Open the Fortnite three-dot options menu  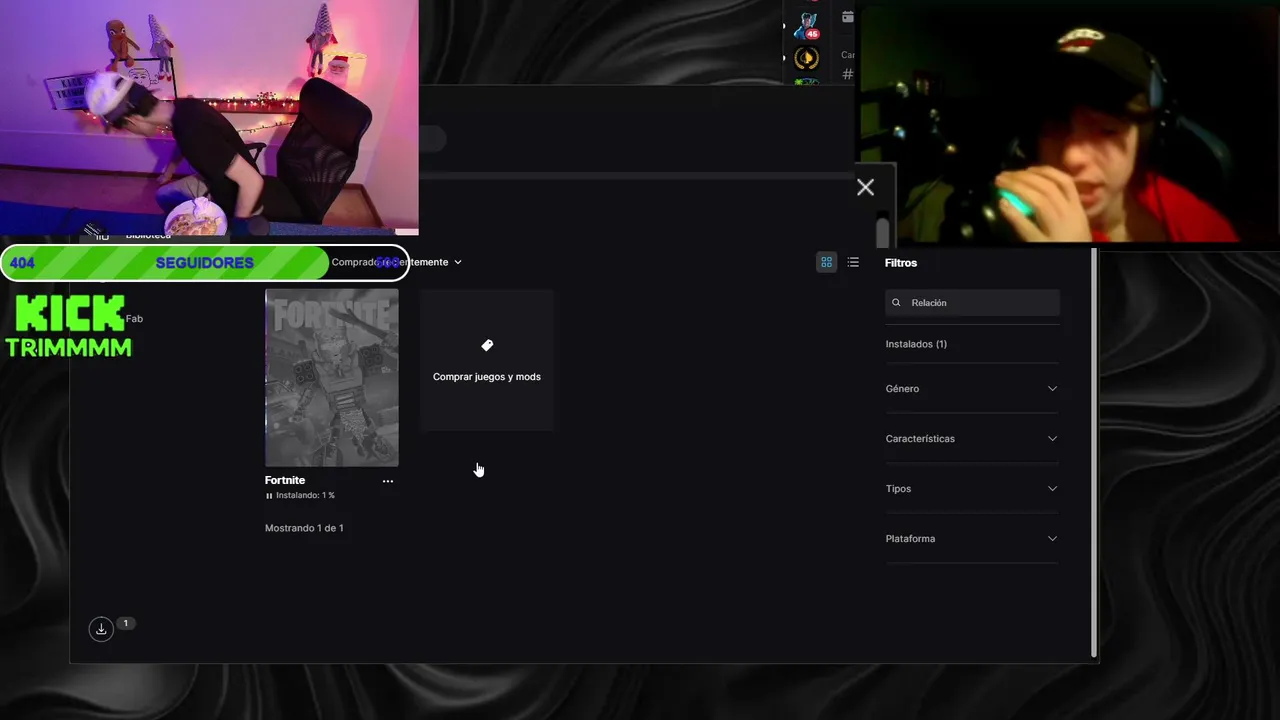(x=388, y=481)
